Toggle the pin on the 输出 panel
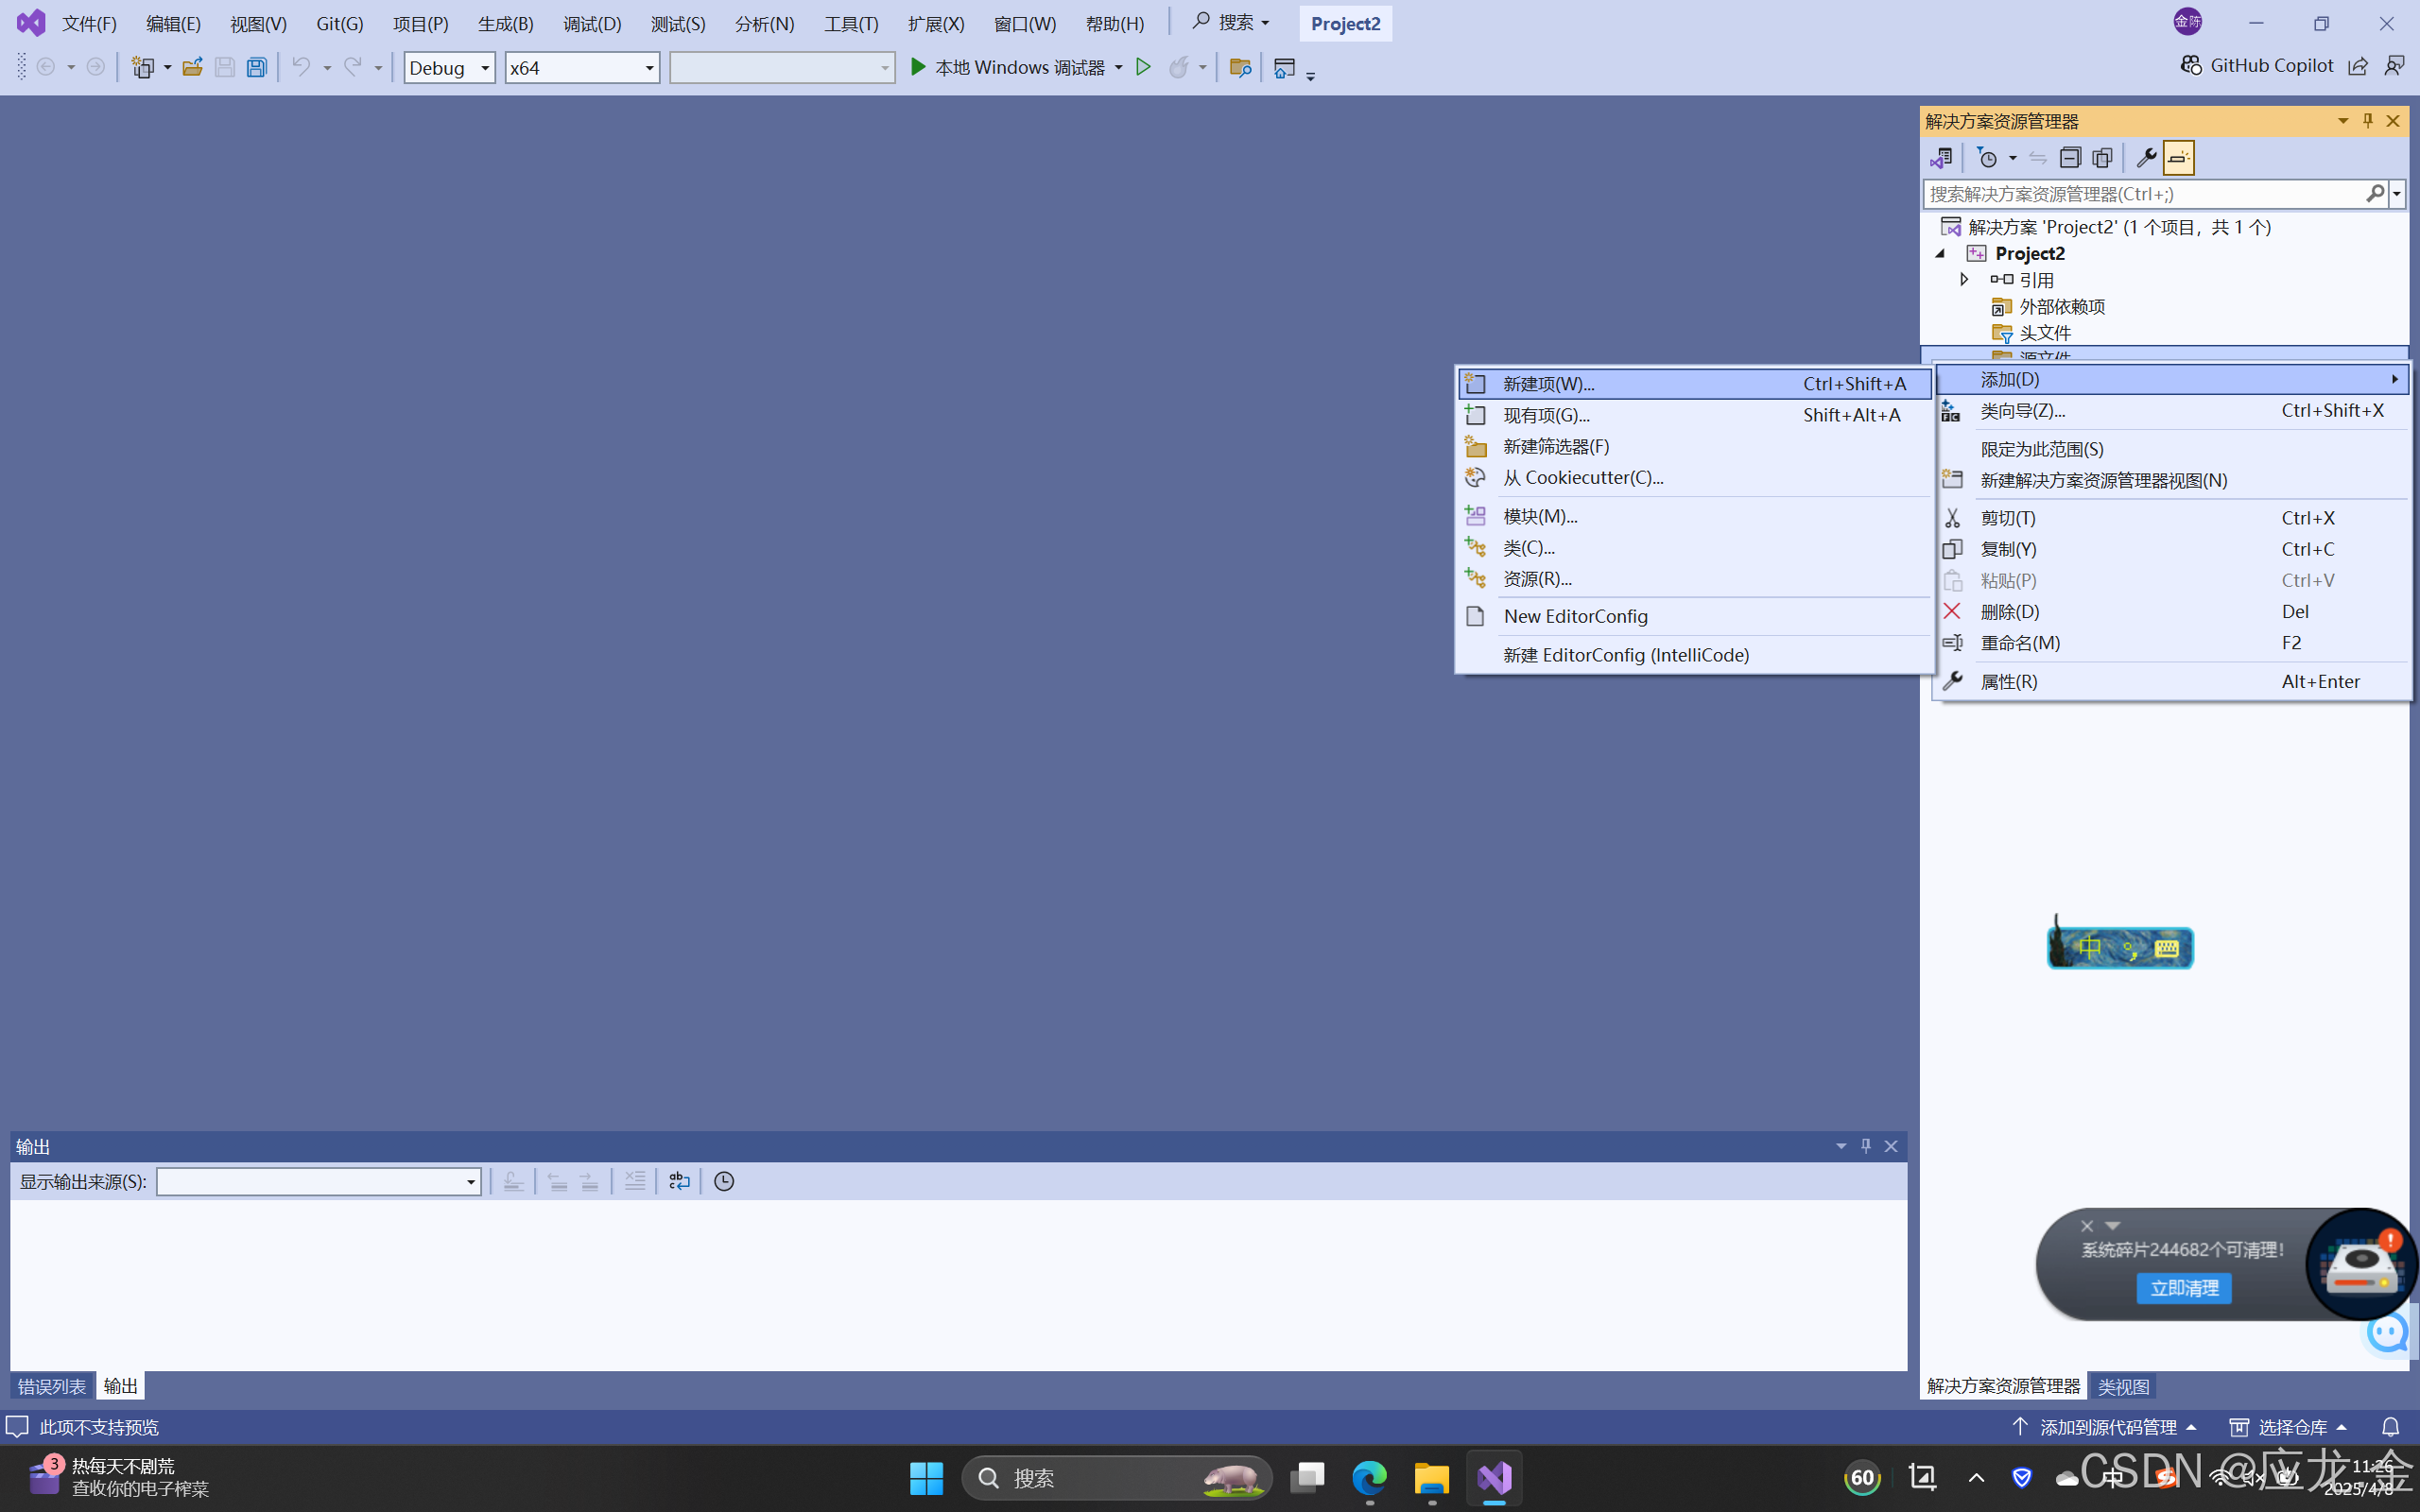2420x1512 pixels. (1866, 1146)
